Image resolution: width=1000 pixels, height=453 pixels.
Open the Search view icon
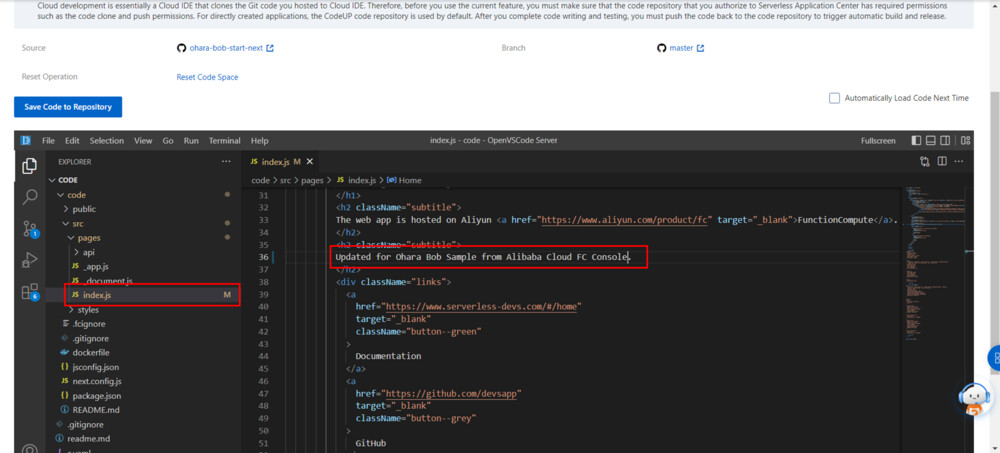30,197
